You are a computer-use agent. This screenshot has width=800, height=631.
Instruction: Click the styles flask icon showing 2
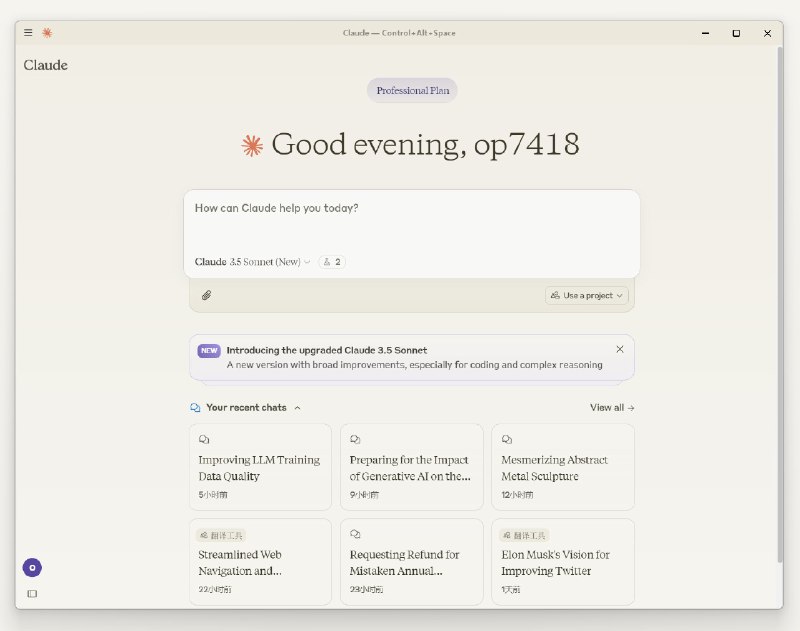(332, 262)
